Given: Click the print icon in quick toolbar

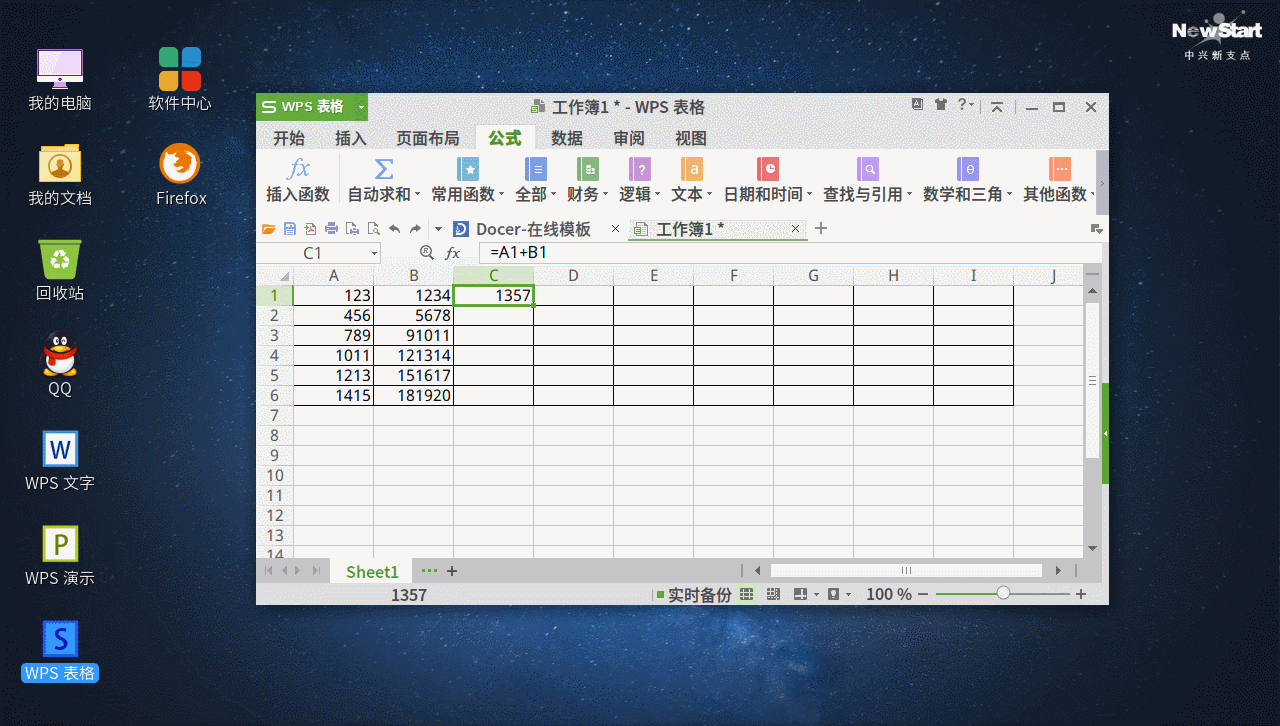Looking at the screenshot, I should pyautogui.click(x=332, y=229).
